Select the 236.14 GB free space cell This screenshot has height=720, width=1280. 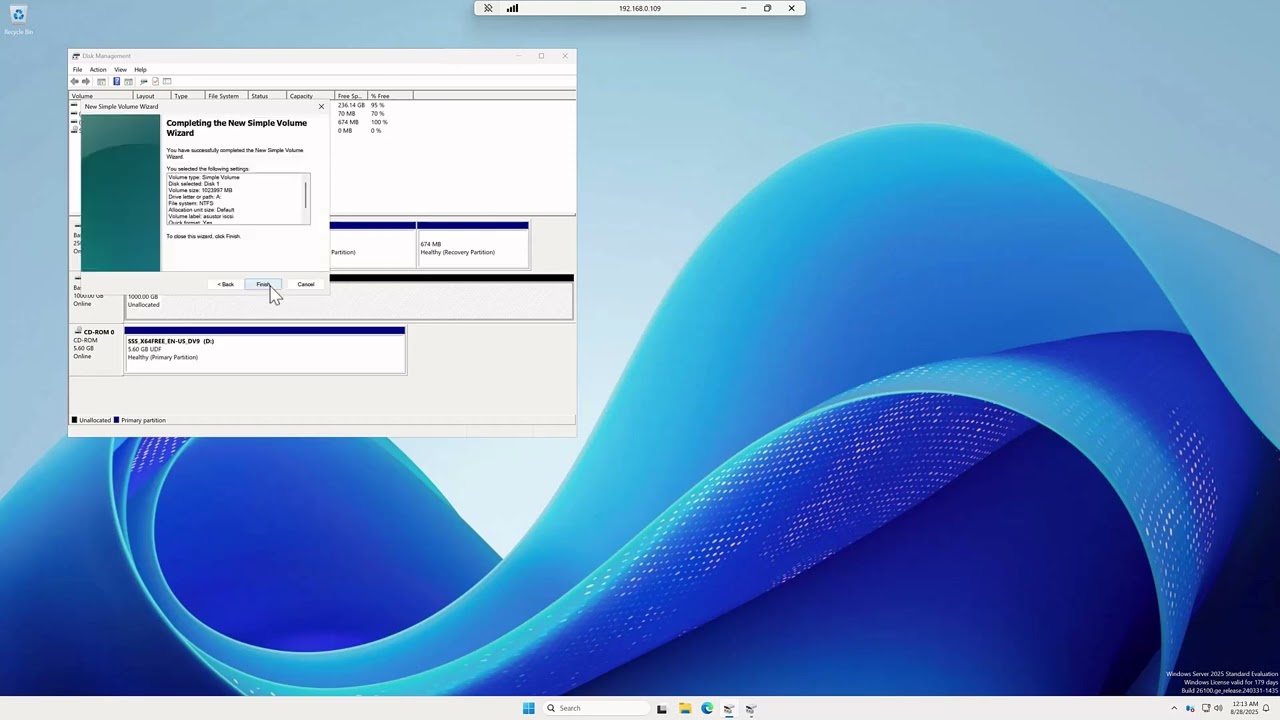pos(351,105)
